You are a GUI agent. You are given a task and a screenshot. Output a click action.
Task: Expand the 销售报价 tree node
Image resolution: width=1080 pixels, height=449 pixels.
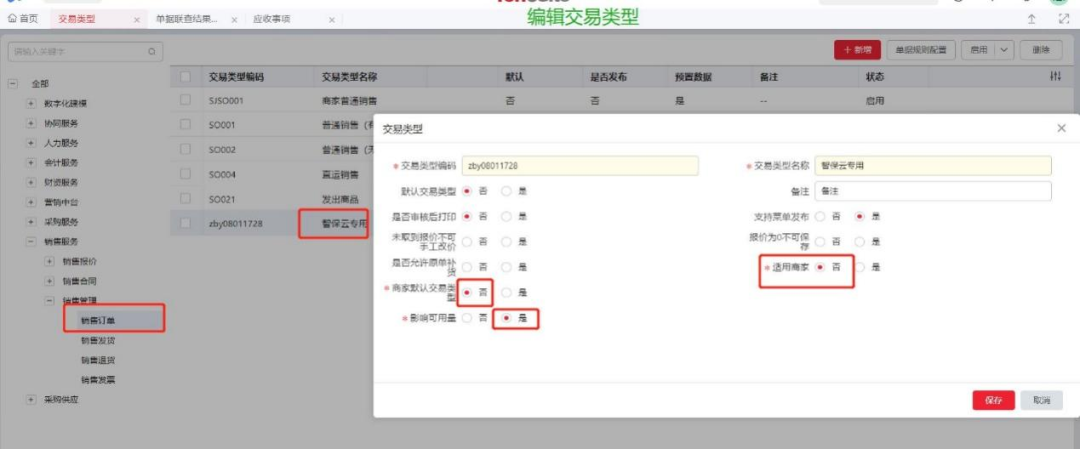coord(49,261)
